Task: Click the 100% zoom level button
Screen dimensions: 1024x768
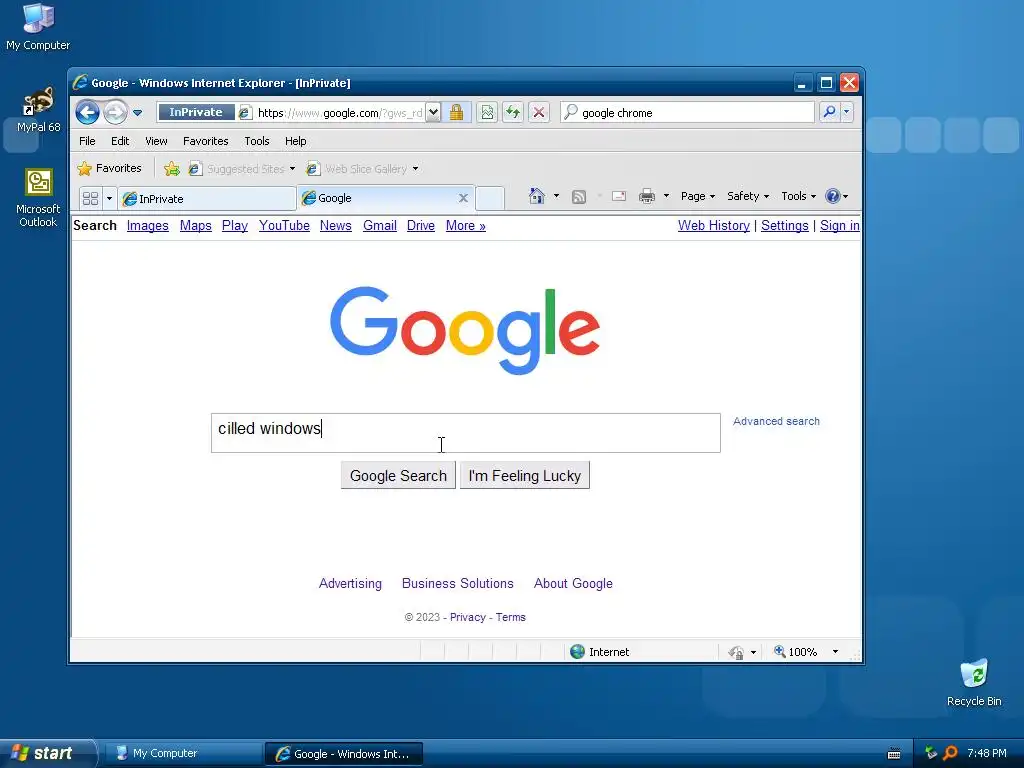Action: pos(795,652)
